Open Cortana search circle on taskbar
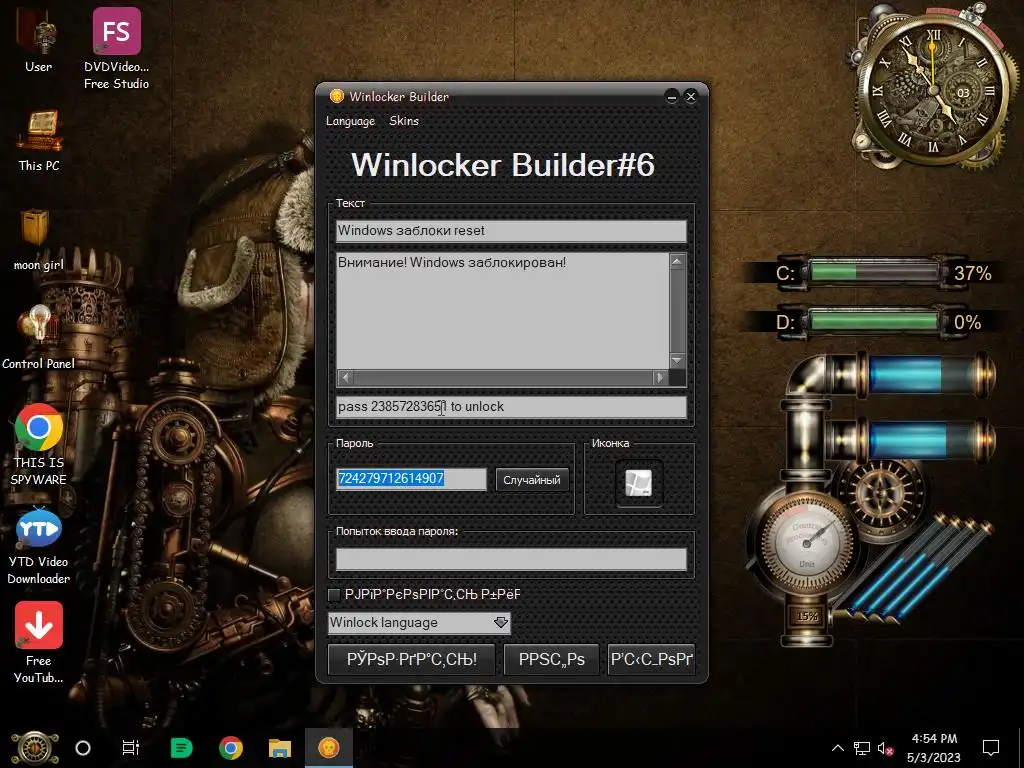Screen dimensions: 1024x768 coord(83,748)
